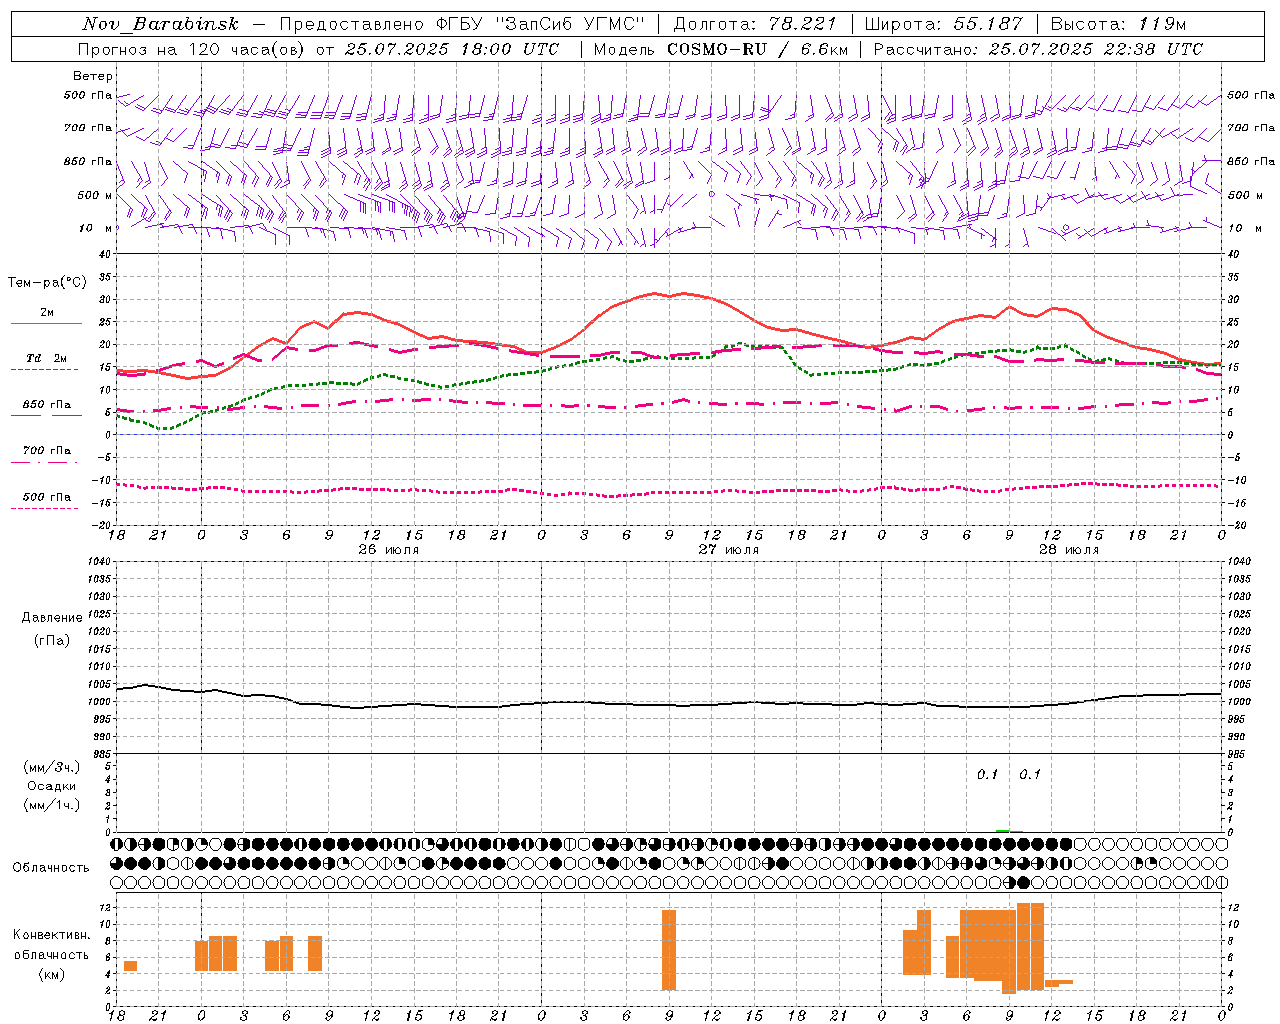Viewport: 1280px width, 1024px height.
Task: Click the filled black circle in the lowest cloud row
Action: tap(1023, 882)
